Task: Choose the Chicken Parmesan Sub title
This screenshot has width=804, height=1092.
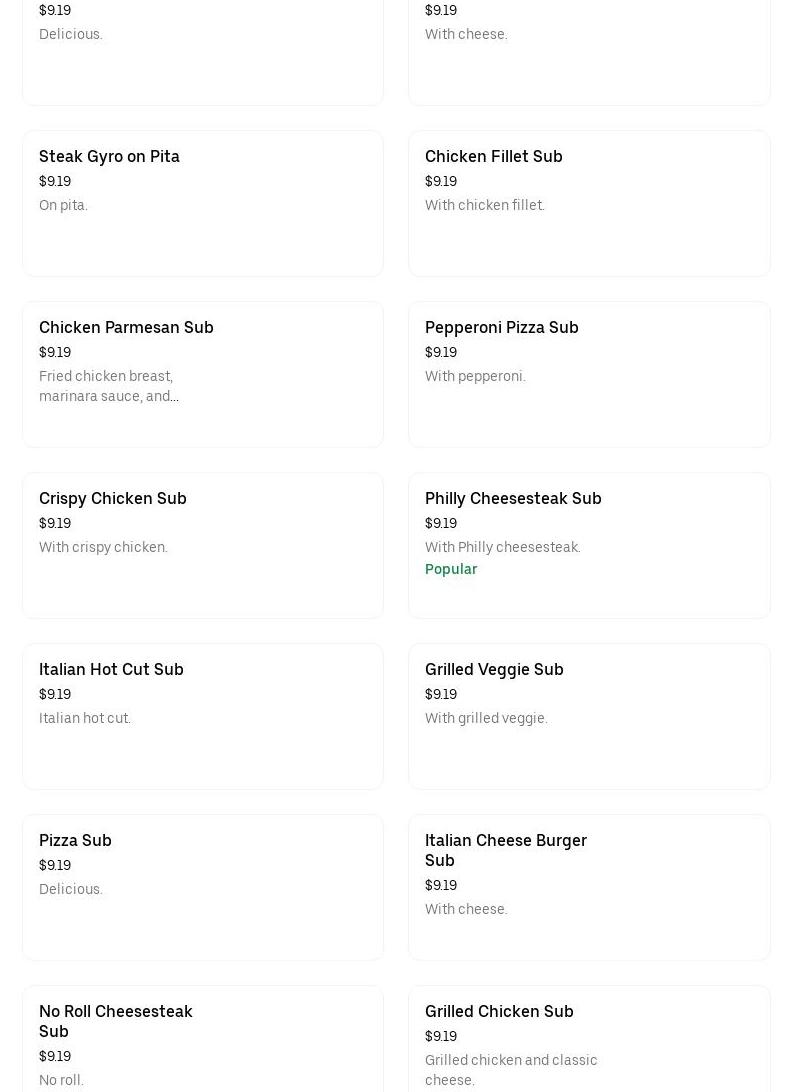Action: 126,327
